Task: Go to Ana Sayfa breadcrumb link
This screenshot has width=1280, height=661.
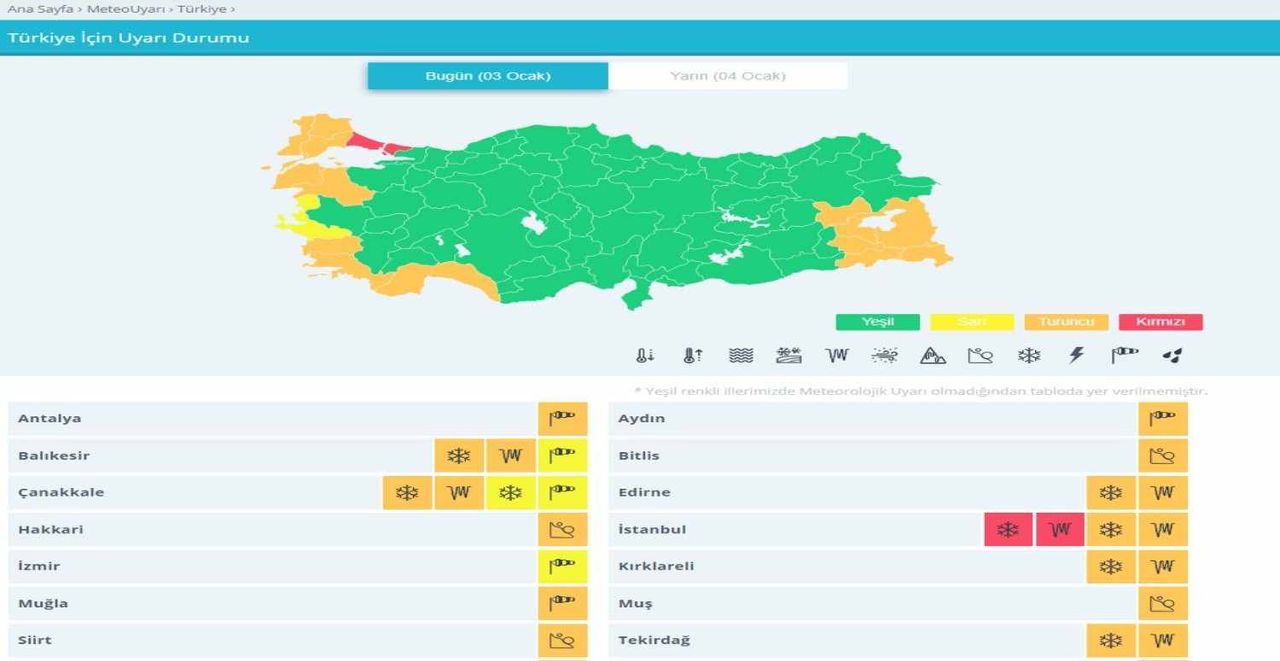Action: pyautogui.click(x=40, y=9)
